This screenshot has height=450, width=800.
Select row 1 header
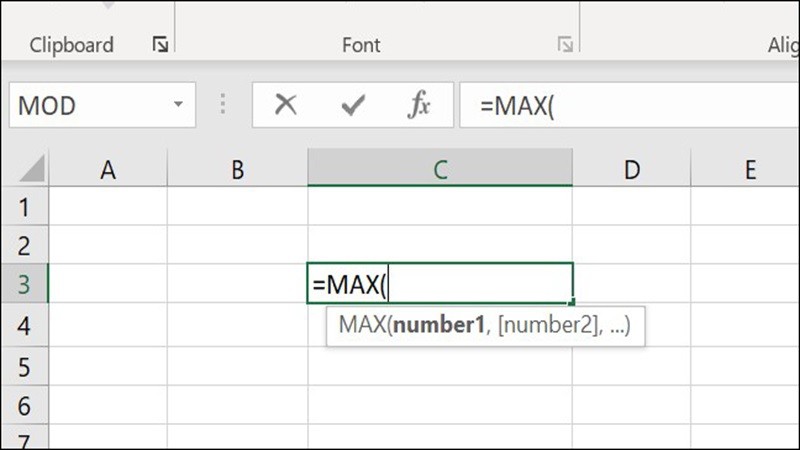[x=24, y=206]
